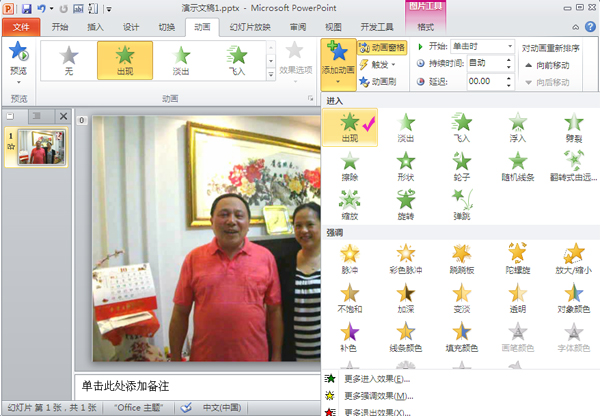This screenshot has height=416, width=600.
Task: Close the slide thumbnail pane
Action: click(x=64, y=116)
